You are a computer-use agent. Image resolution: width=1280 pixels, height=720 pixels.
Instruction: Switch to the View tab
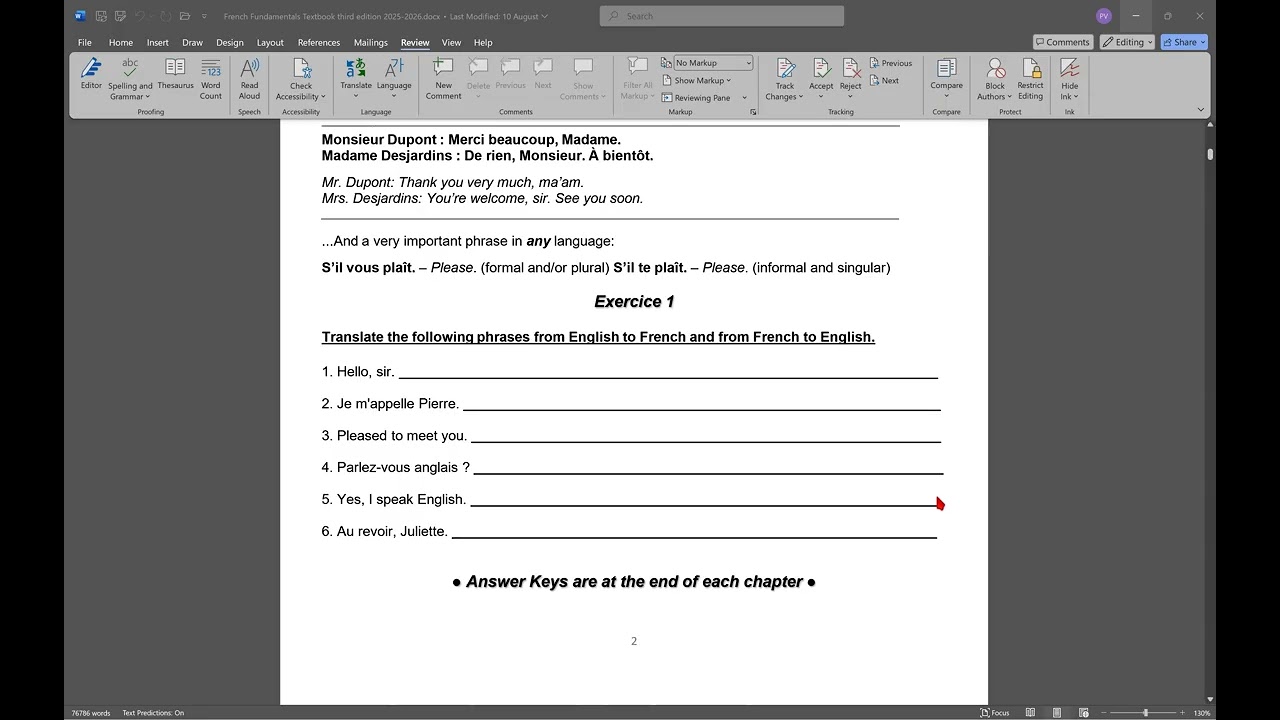pos(452,43)
